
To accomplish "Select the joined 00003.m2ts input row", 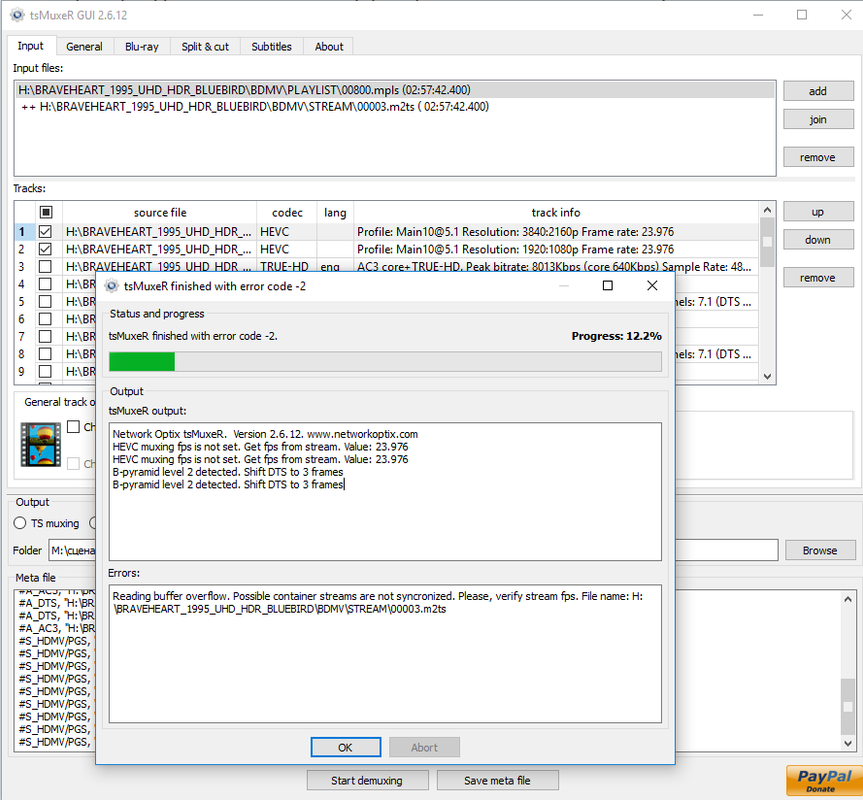I will pyautogui.click(x=395, y=106).
